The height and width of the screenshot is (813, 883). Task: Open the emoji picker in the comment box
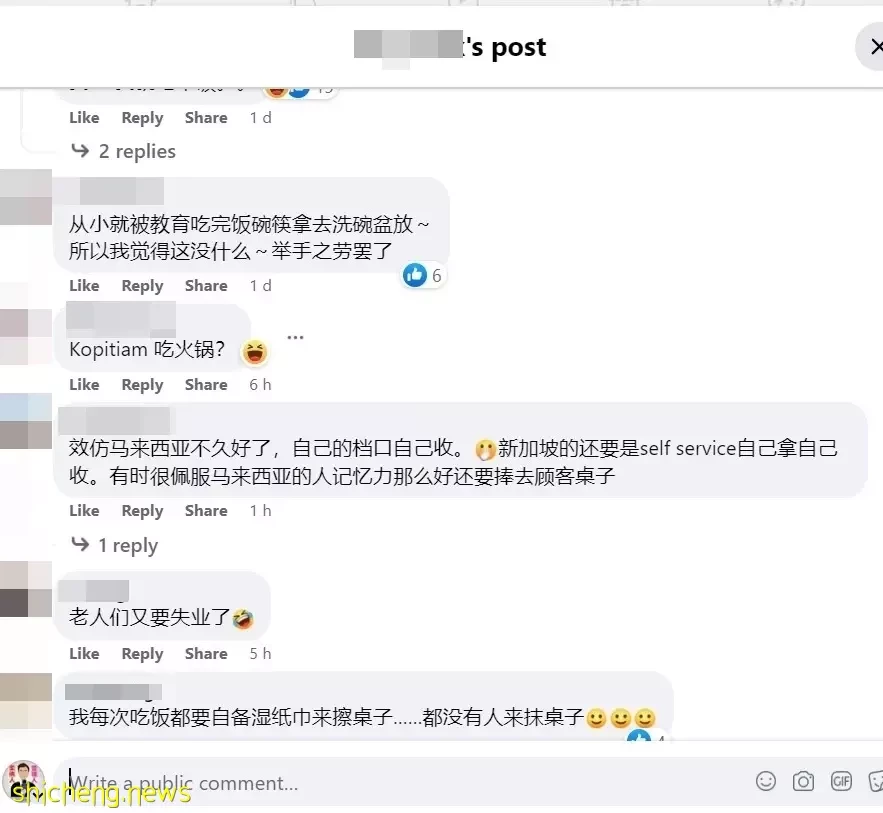pyautogui.click(x=765, y=781)
